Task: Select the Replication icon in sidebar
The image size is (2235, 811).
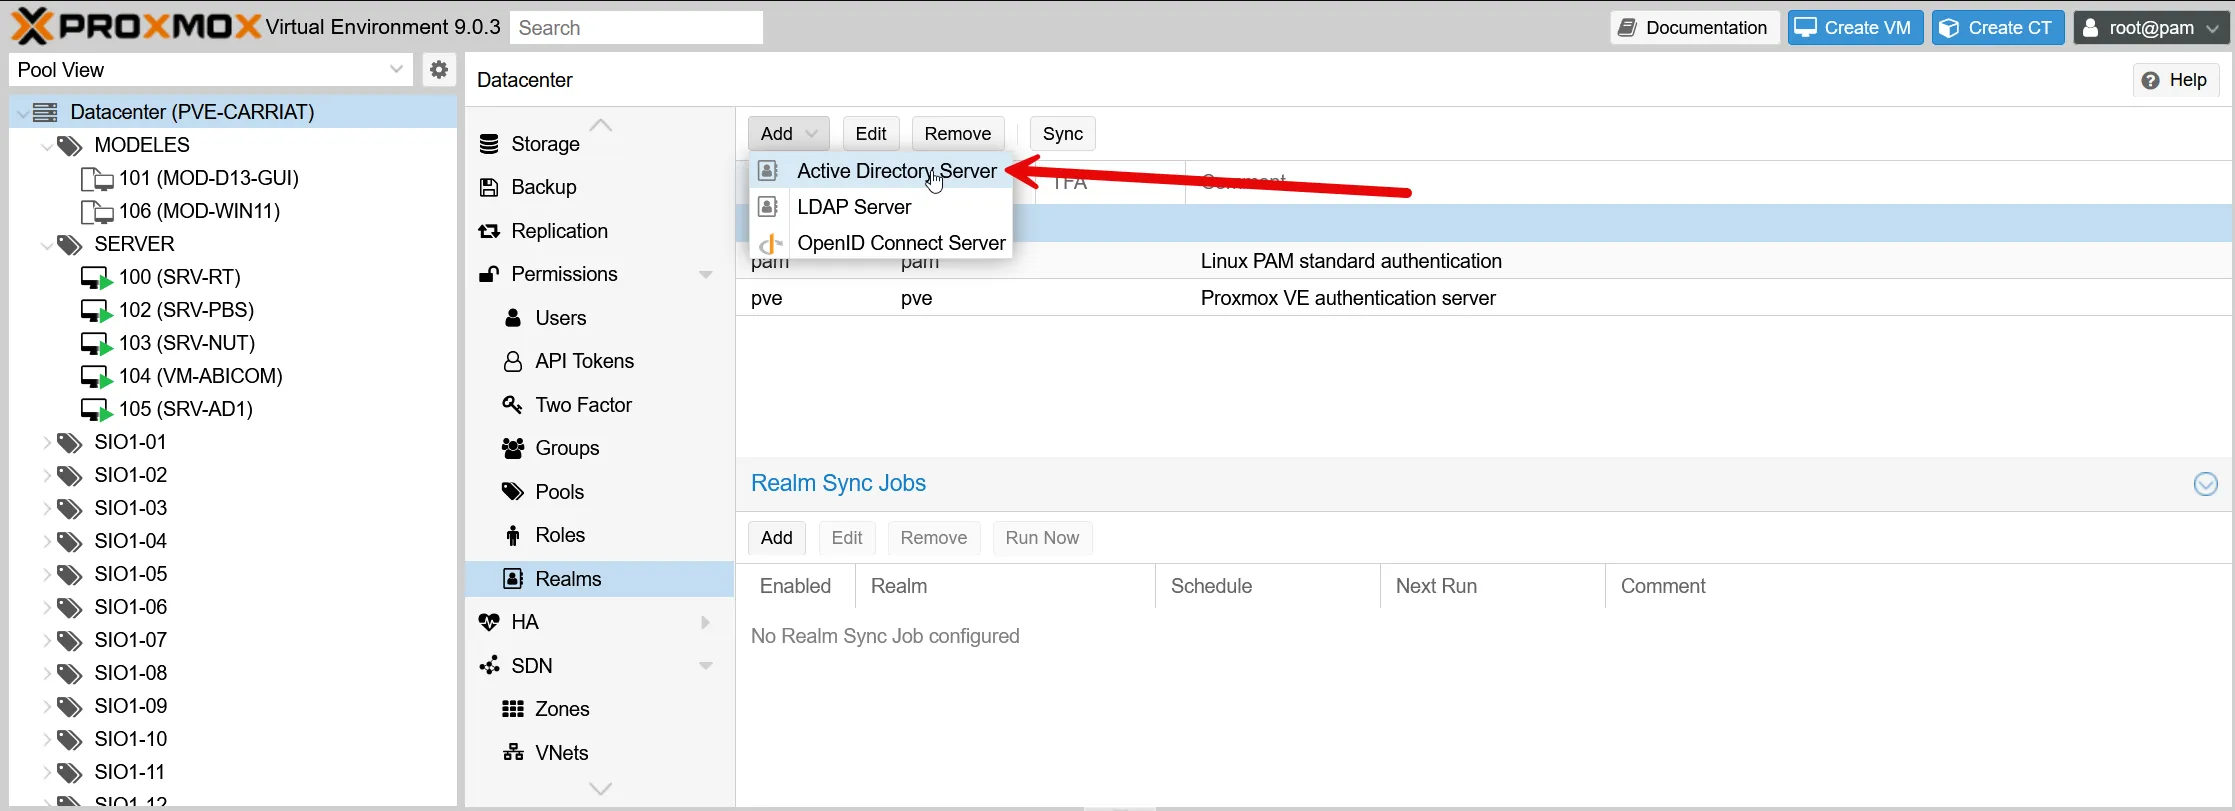Action: [x=489, y=231]
